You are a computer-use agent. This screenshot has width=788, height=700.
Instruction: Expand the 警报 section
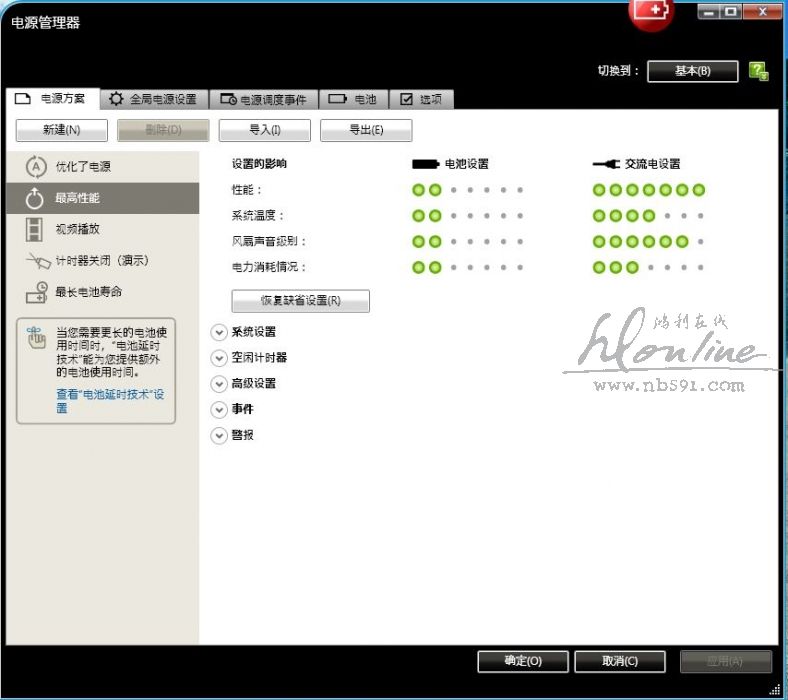(219, 436)
